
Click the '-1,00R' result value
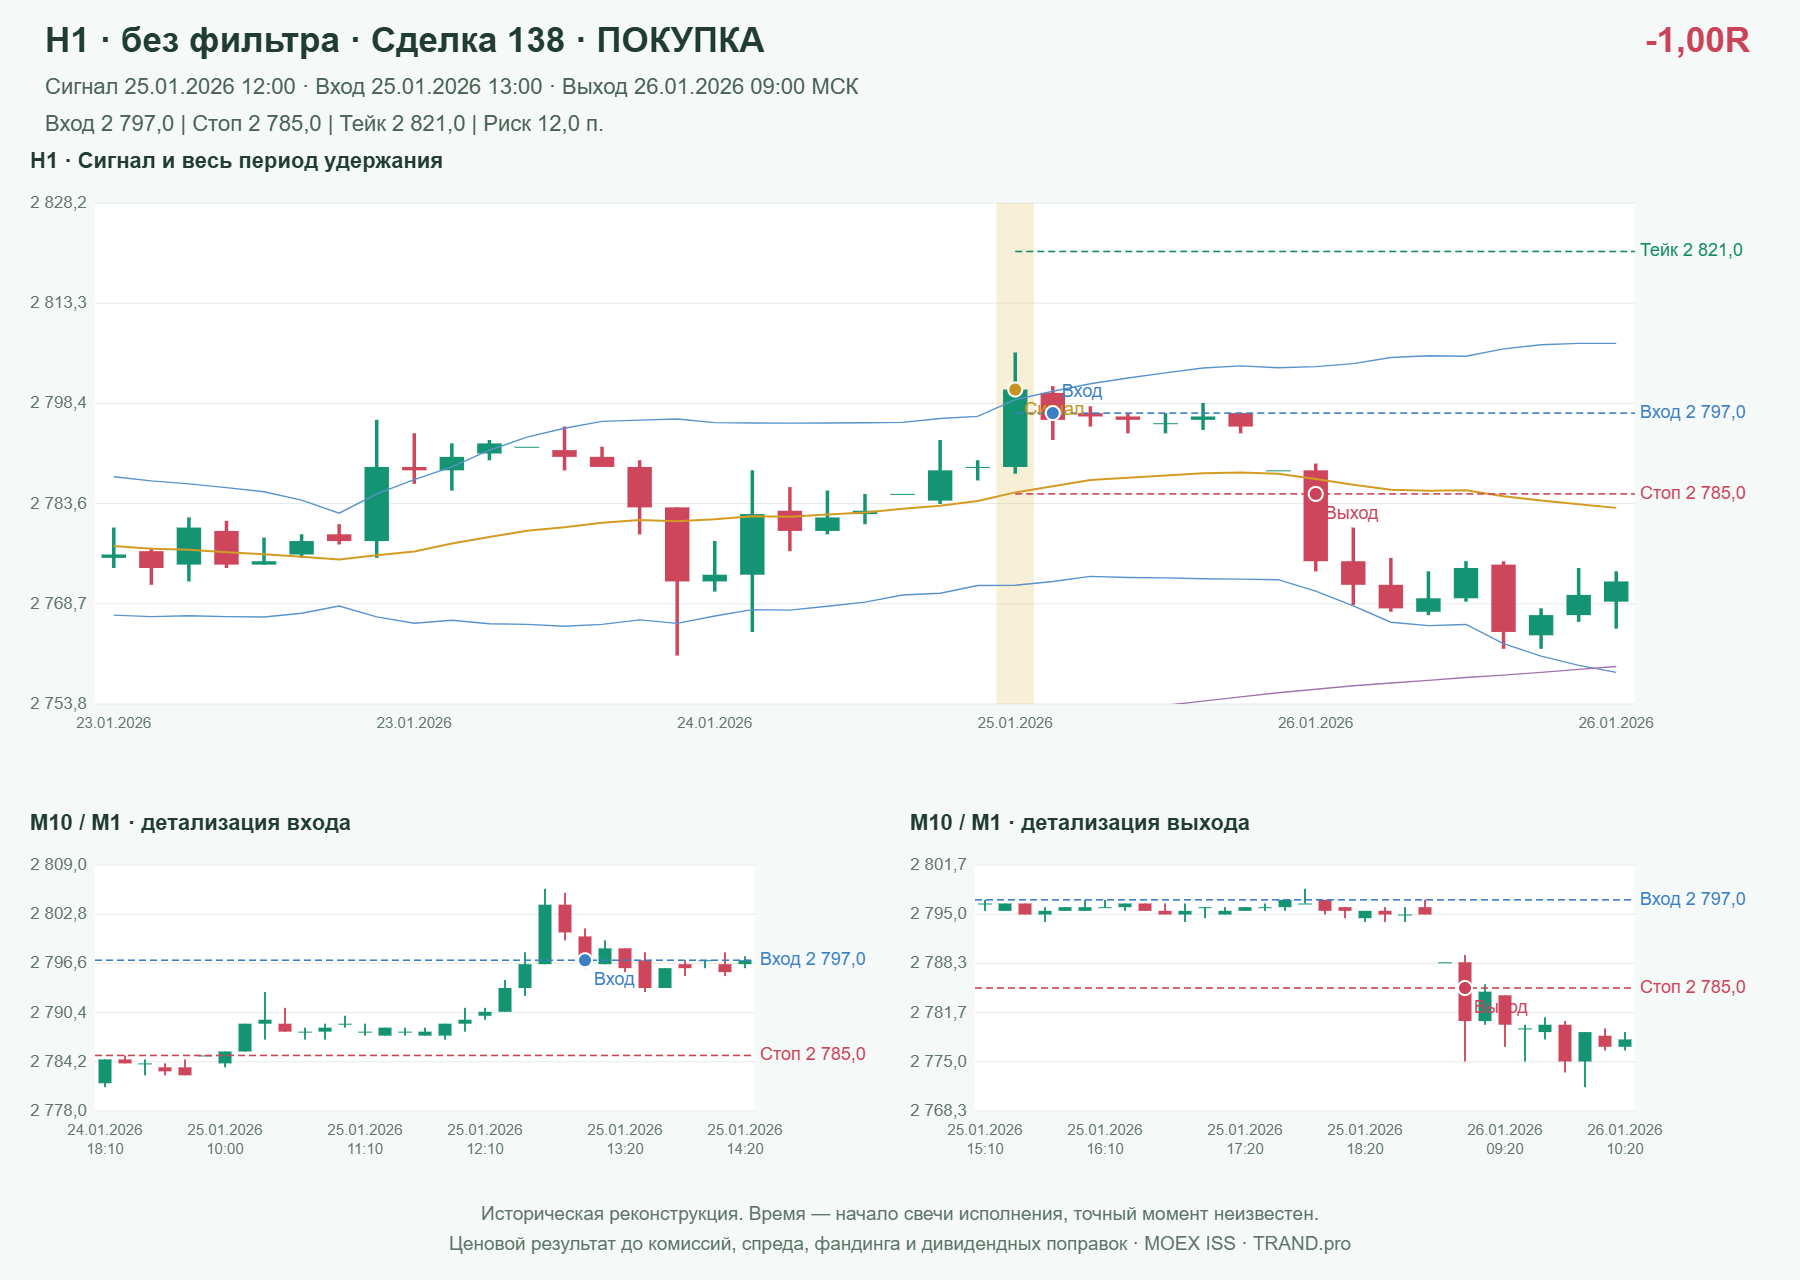click(1697, 40)
